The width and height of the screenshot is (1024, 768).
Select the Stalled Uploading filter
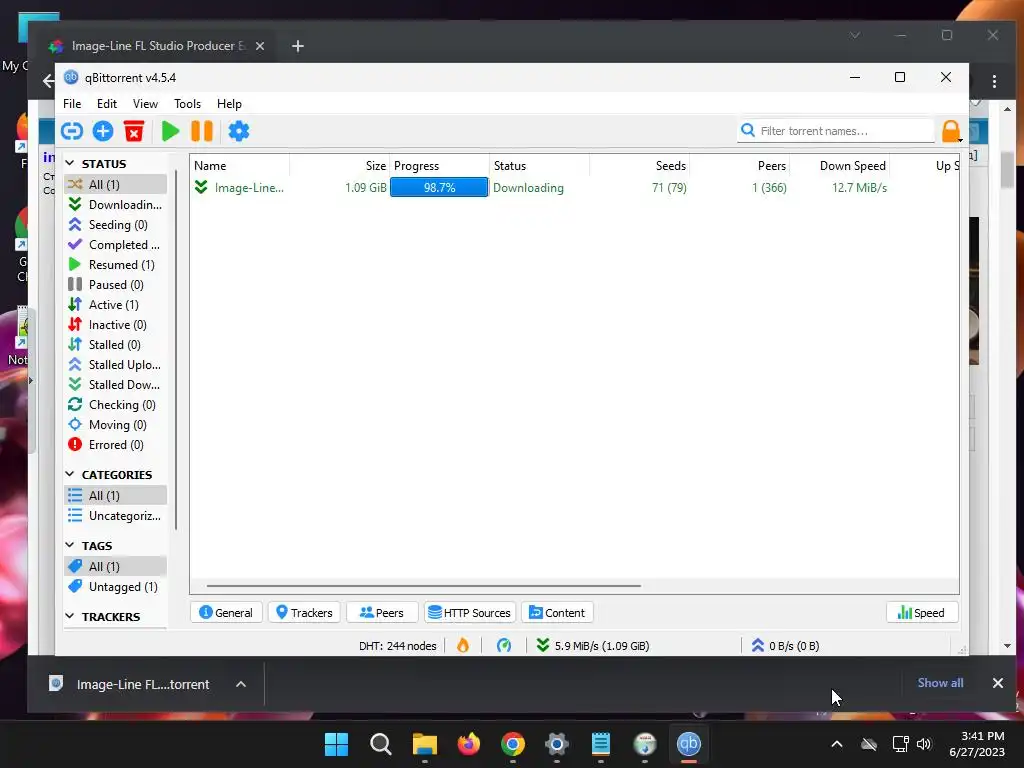pyautogui.click(x=116, y=364)
